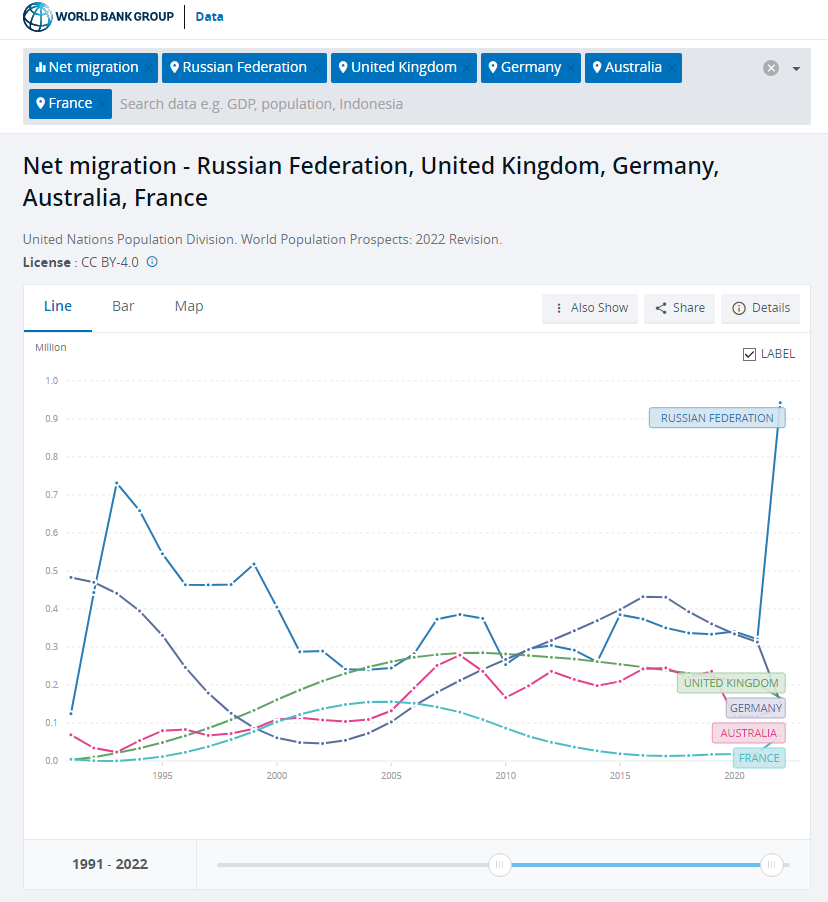This screenshot has width=828, height=902.
Task: Select the Germany chart label
Action: [x=755, y=708]
